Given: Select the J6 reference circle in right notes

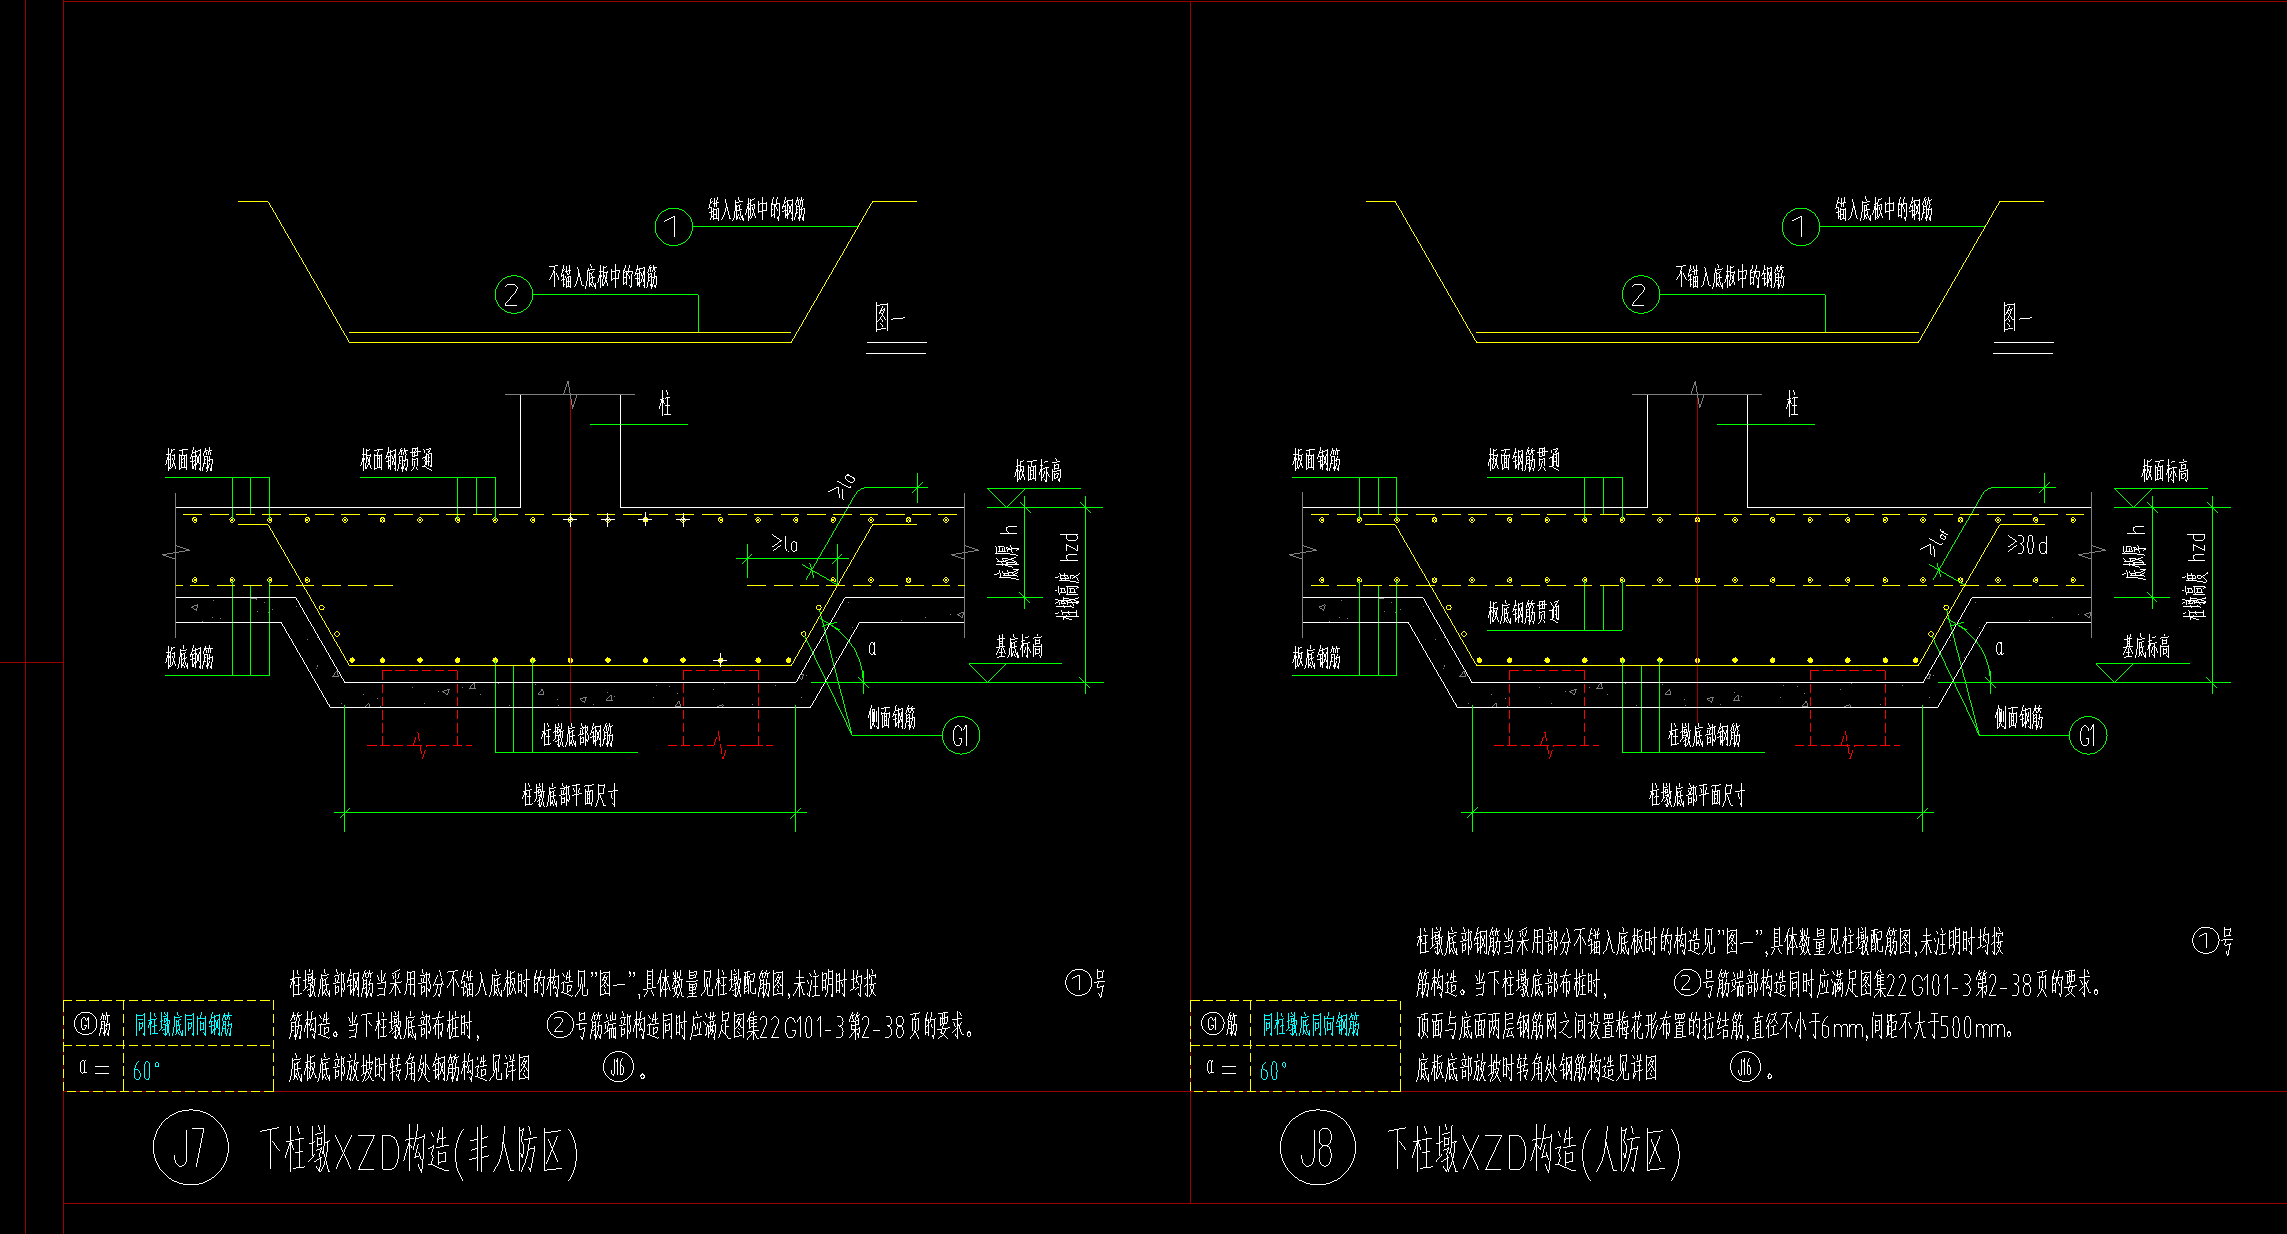Looking at the screenshot, I should pyautogui.click(x=1745, y=1068).
